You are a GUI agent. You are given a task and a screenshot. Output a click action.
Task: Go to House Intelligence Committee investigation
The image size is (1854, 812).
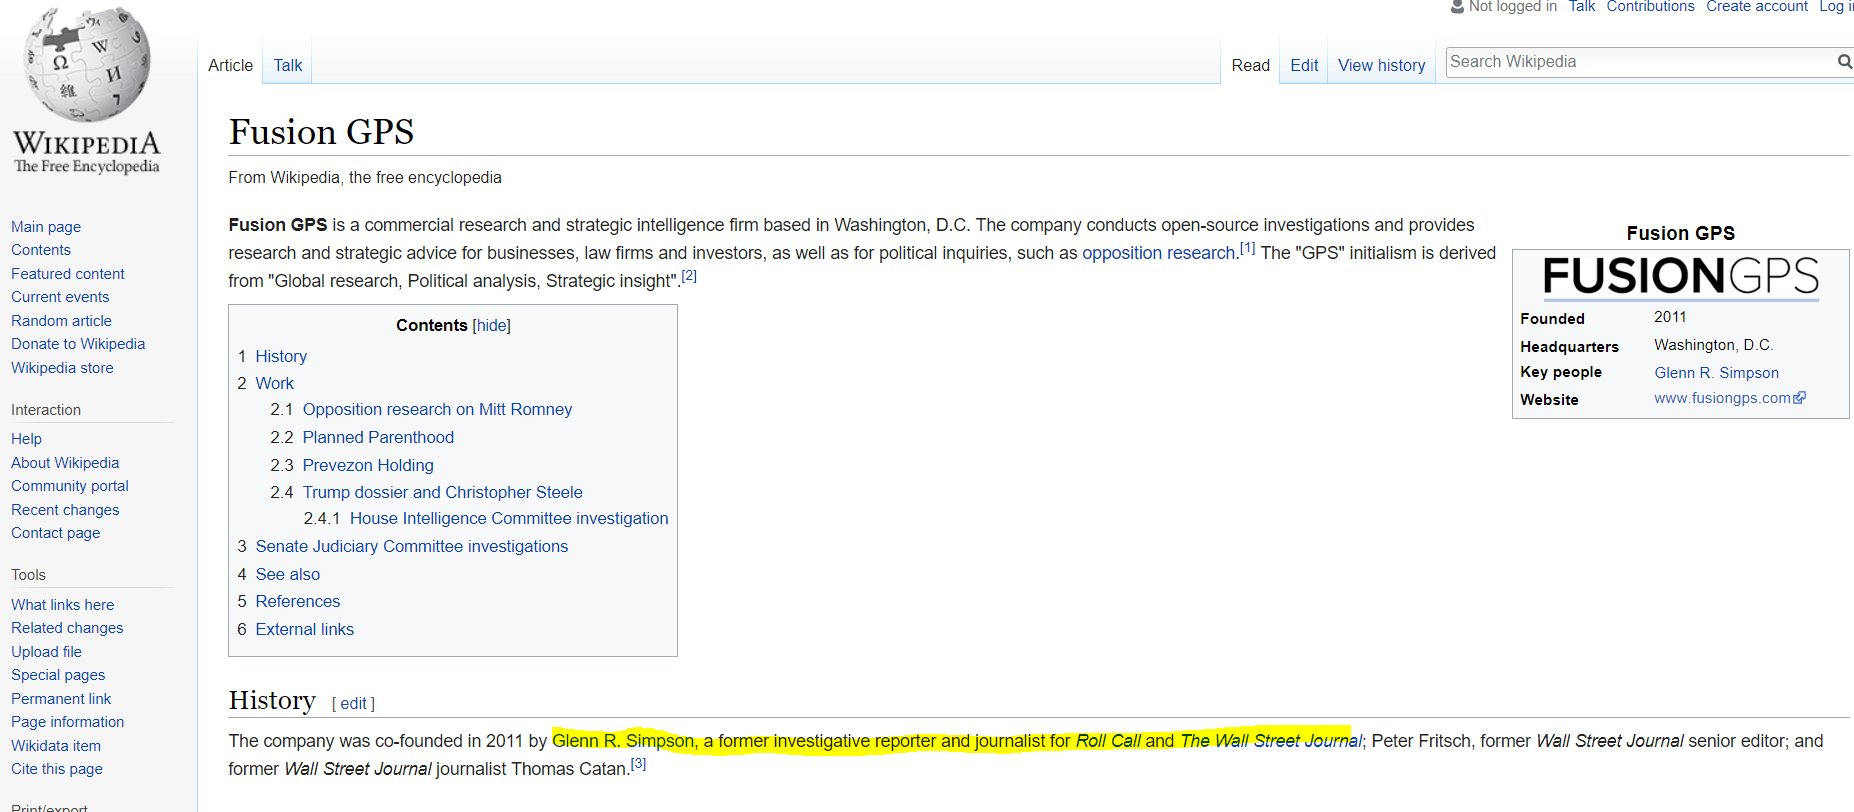tap(509, 518)
